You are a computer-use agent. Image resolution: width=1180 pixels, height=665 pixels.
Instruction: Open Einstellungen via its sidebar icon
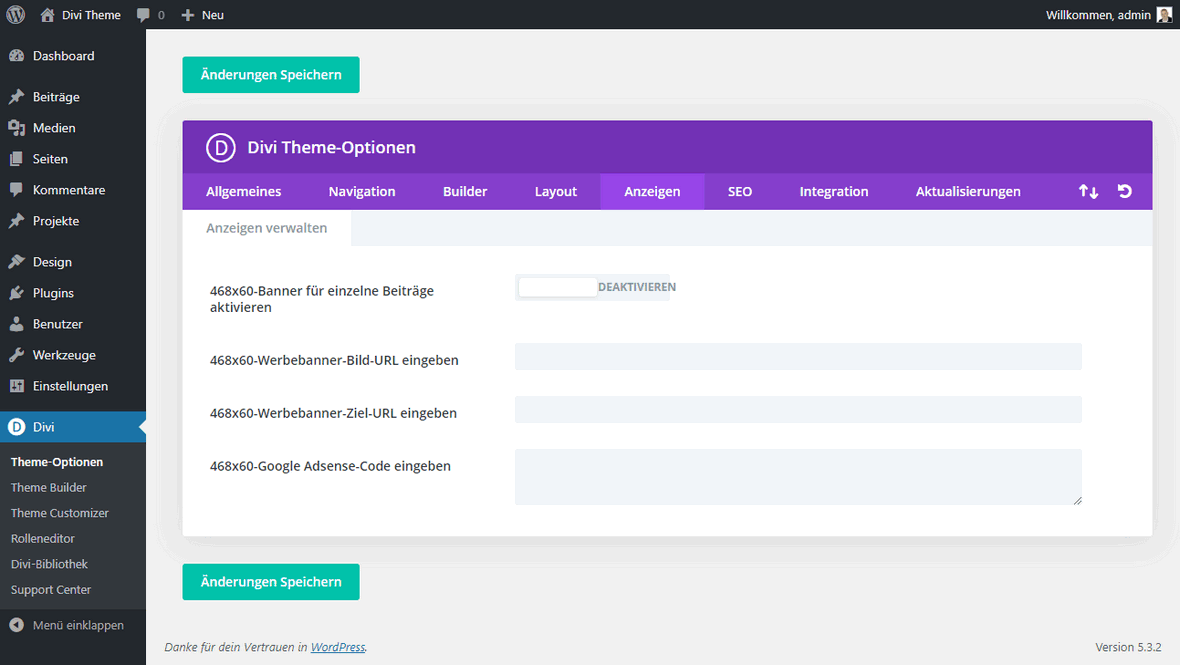pyautogui.click(x=17, y=385)
